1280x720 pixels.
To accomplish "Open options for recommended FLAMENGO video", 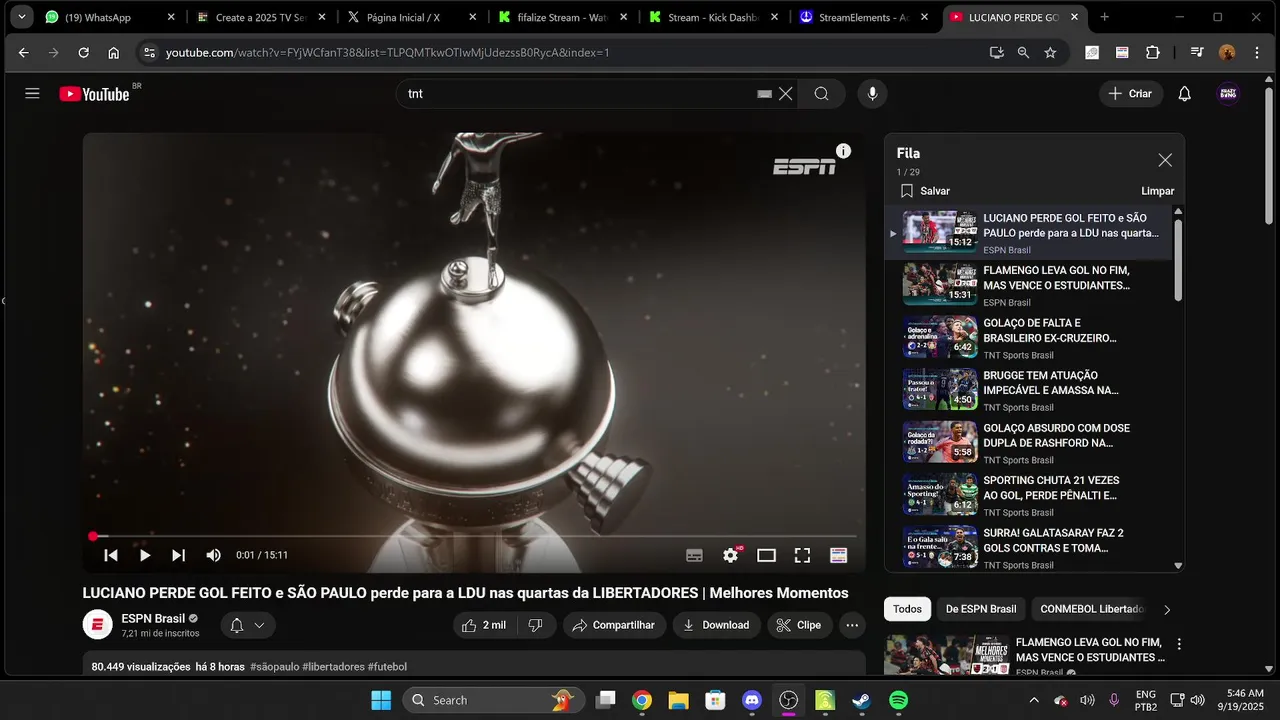I will pyautogui.click(x=1179, y=645).
